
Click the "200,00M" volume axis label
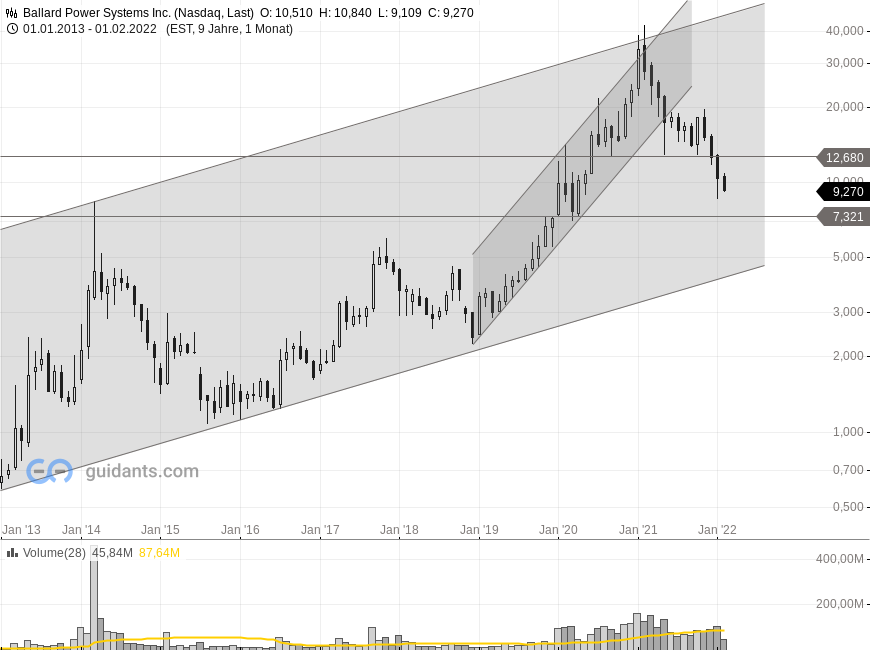pyautogui.click(x=839, y=604)
